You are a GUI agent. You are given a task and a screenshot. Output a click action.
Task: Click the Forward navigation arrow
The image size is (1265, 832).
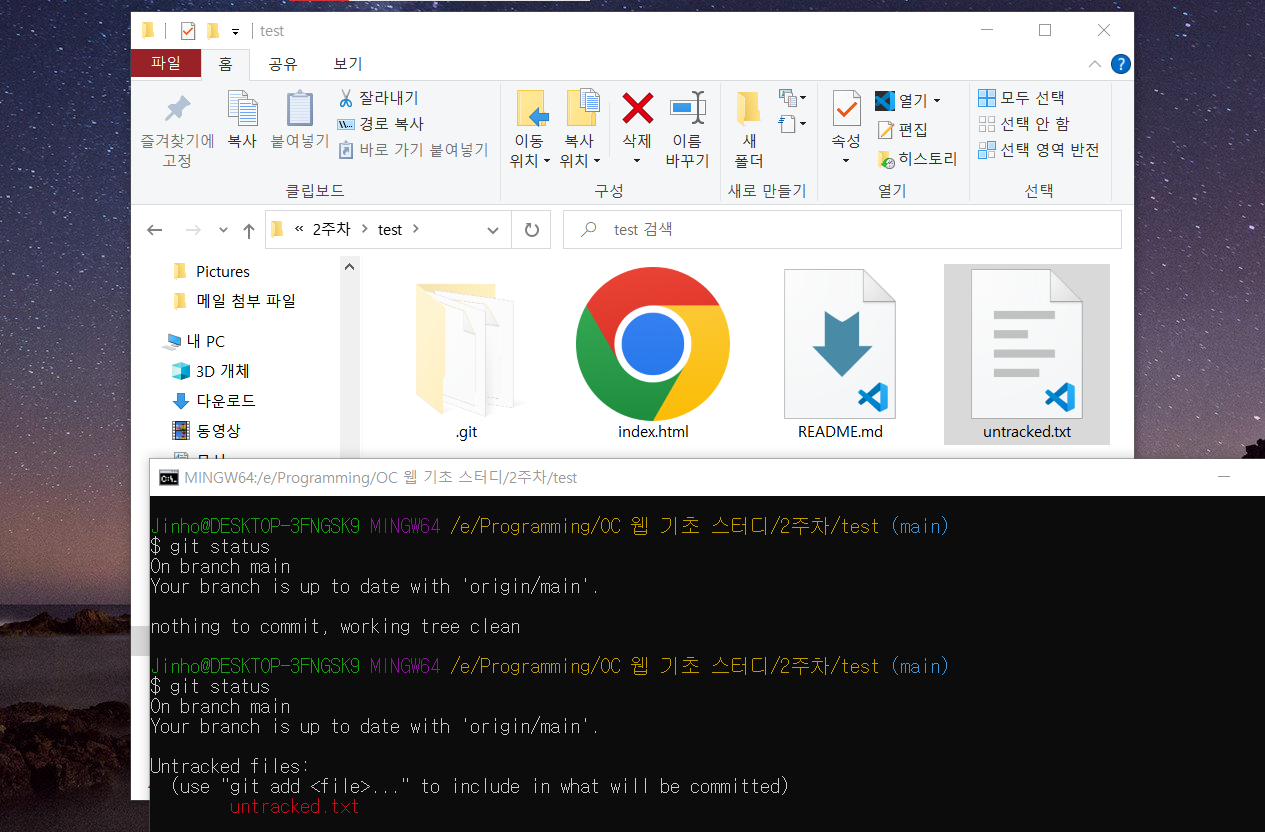(193, 230)
